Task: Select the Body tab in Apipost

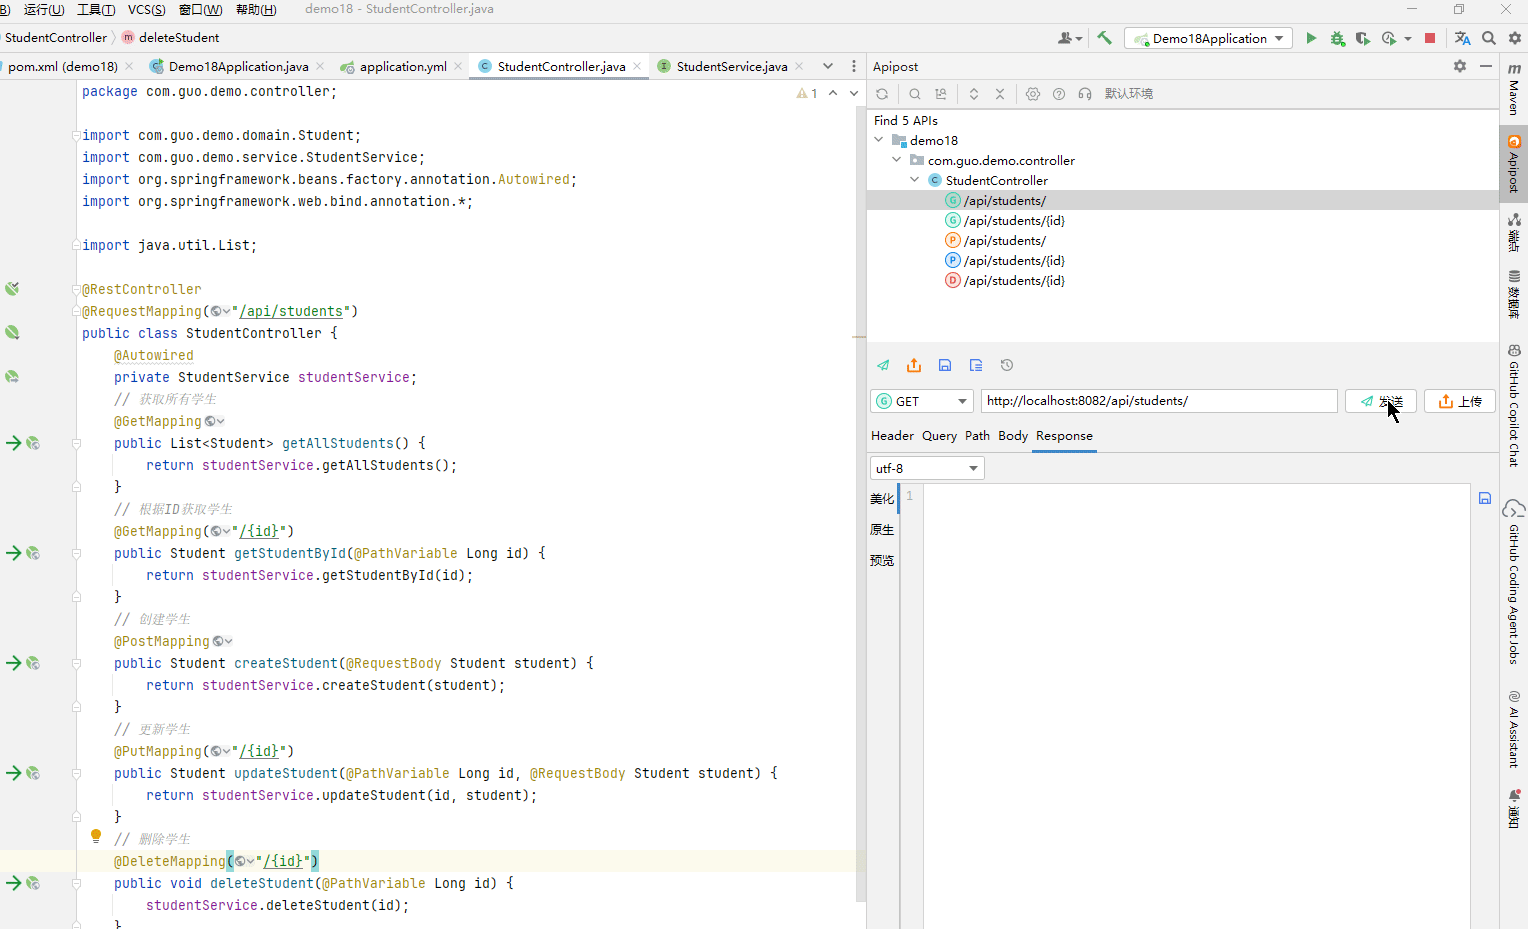Action: point(1012,436)
